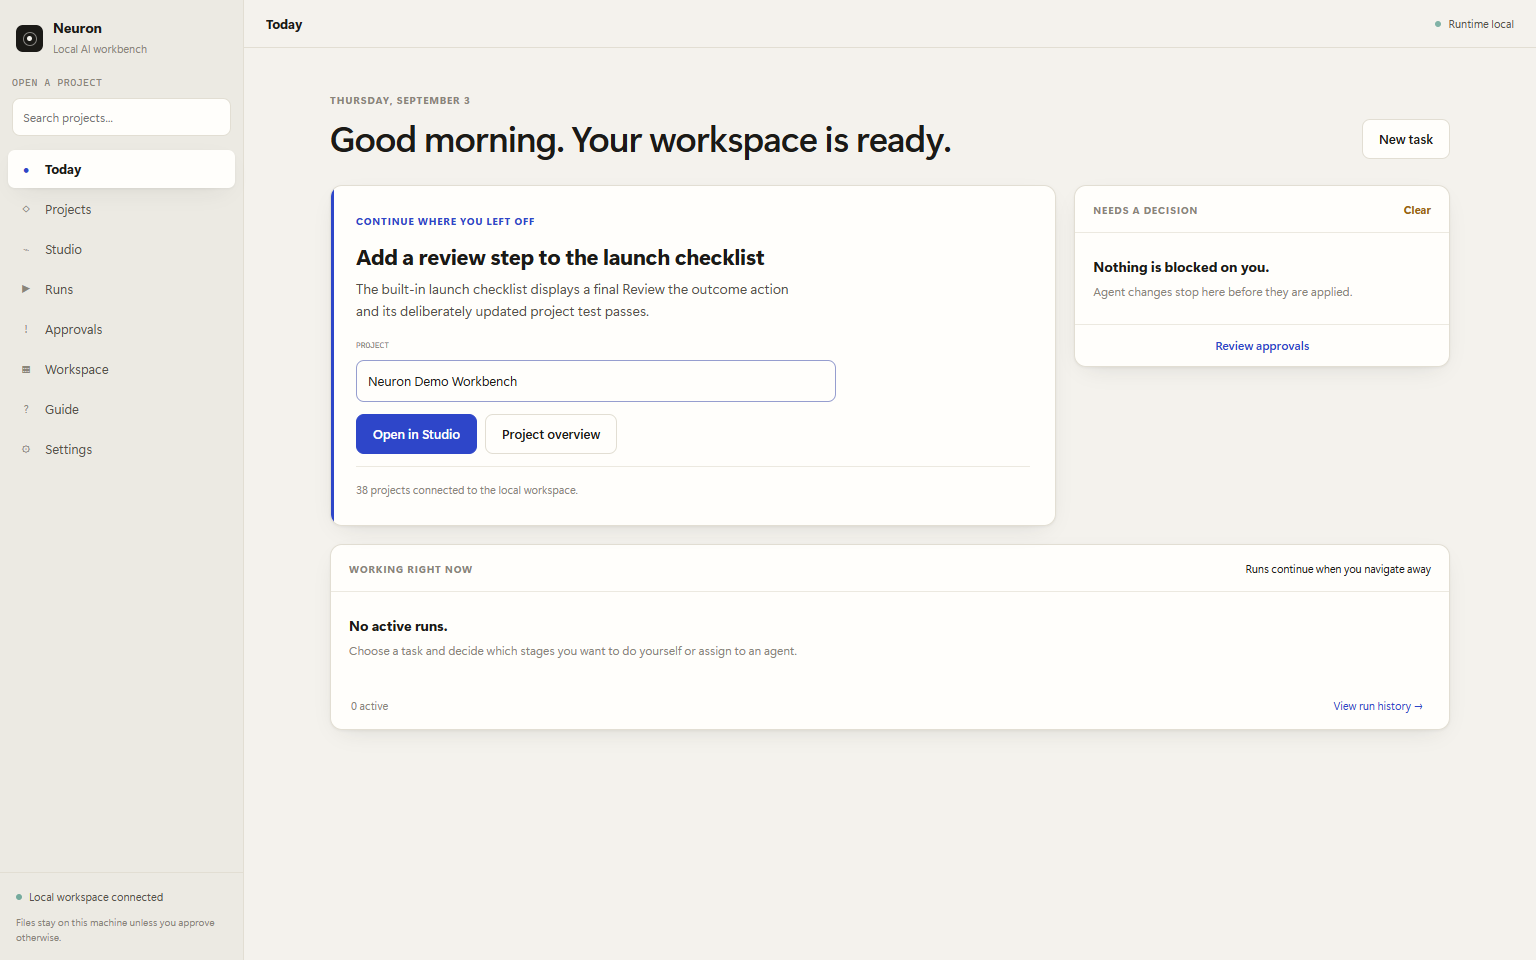Click the 'Thursday, September 3' date label
Viewport: 1536px width, 960px height.
point(400,100)
